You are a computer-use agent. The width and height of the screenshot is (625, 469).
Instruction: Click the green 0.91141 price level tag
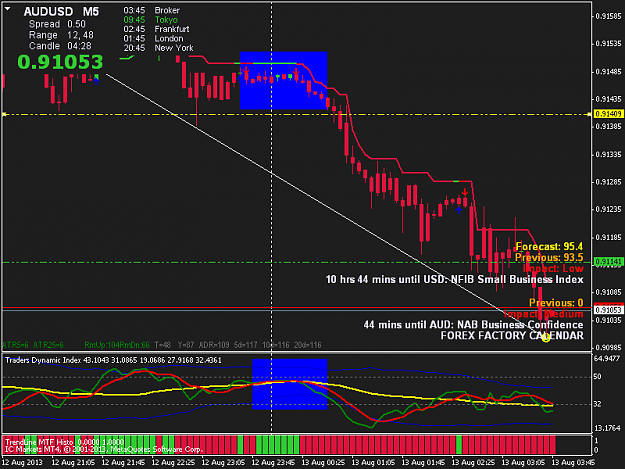[608, 262]
